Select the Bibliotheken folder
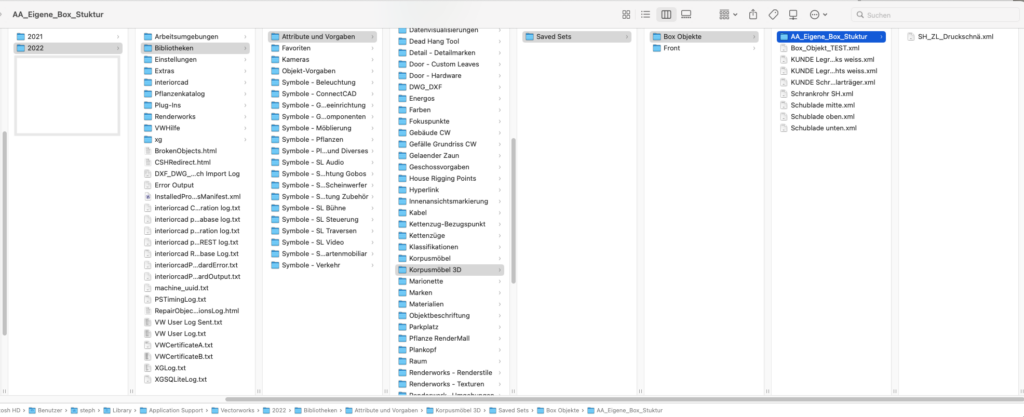This screenshot has width=1024, height=417. (174, 48)
